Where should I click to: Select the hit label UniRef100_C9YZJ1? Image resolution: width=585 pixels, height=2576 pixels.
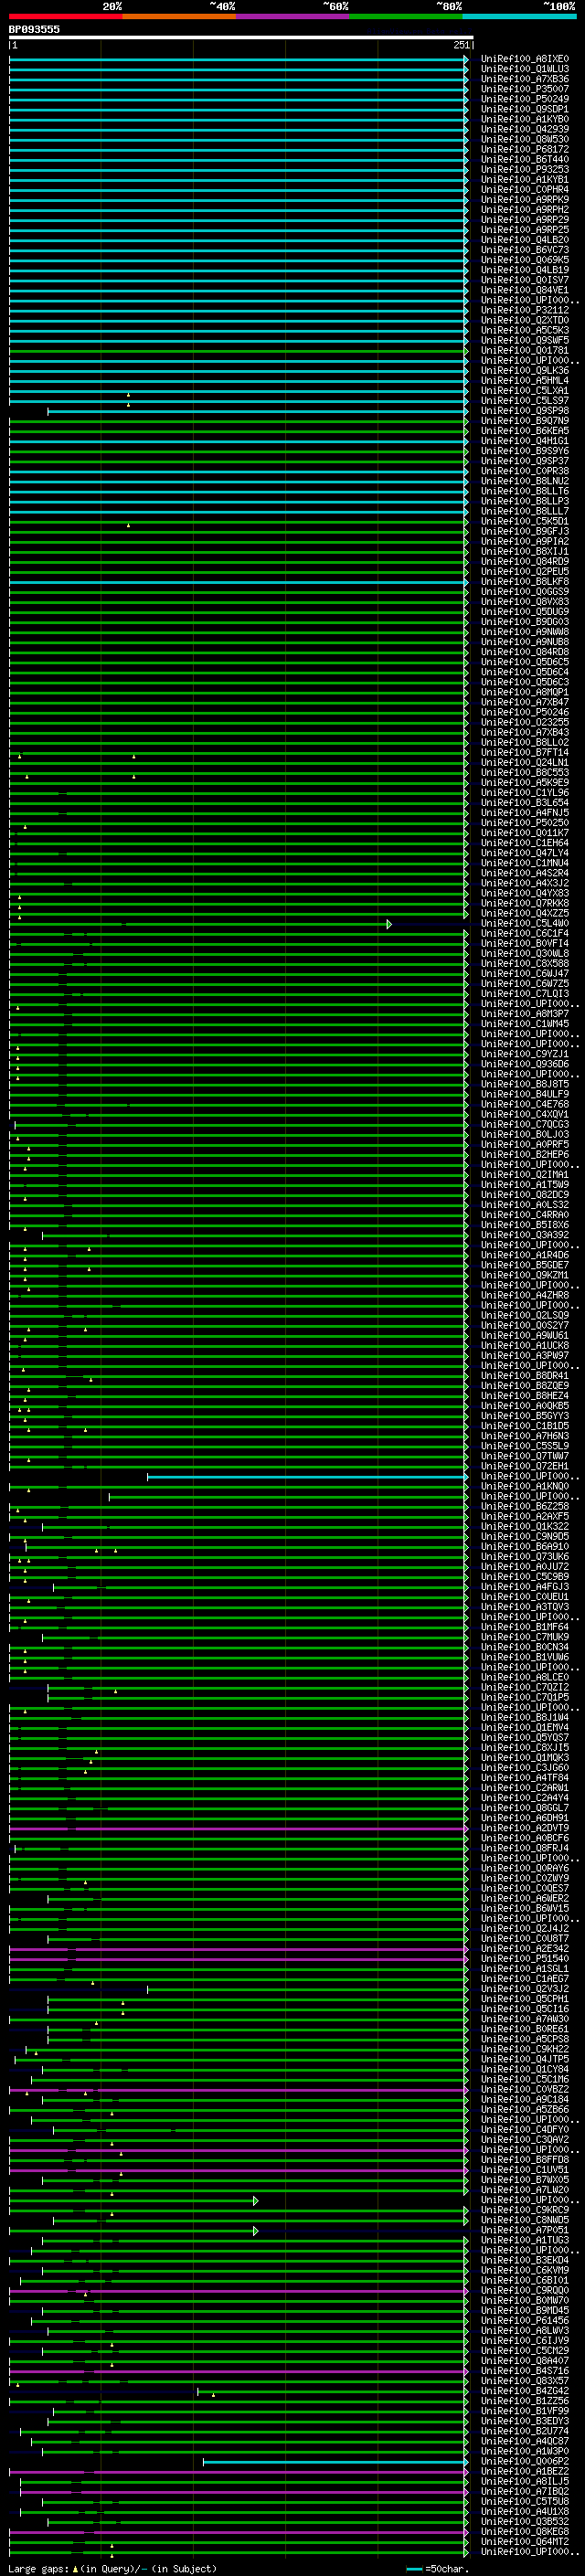pos(525,1054)
